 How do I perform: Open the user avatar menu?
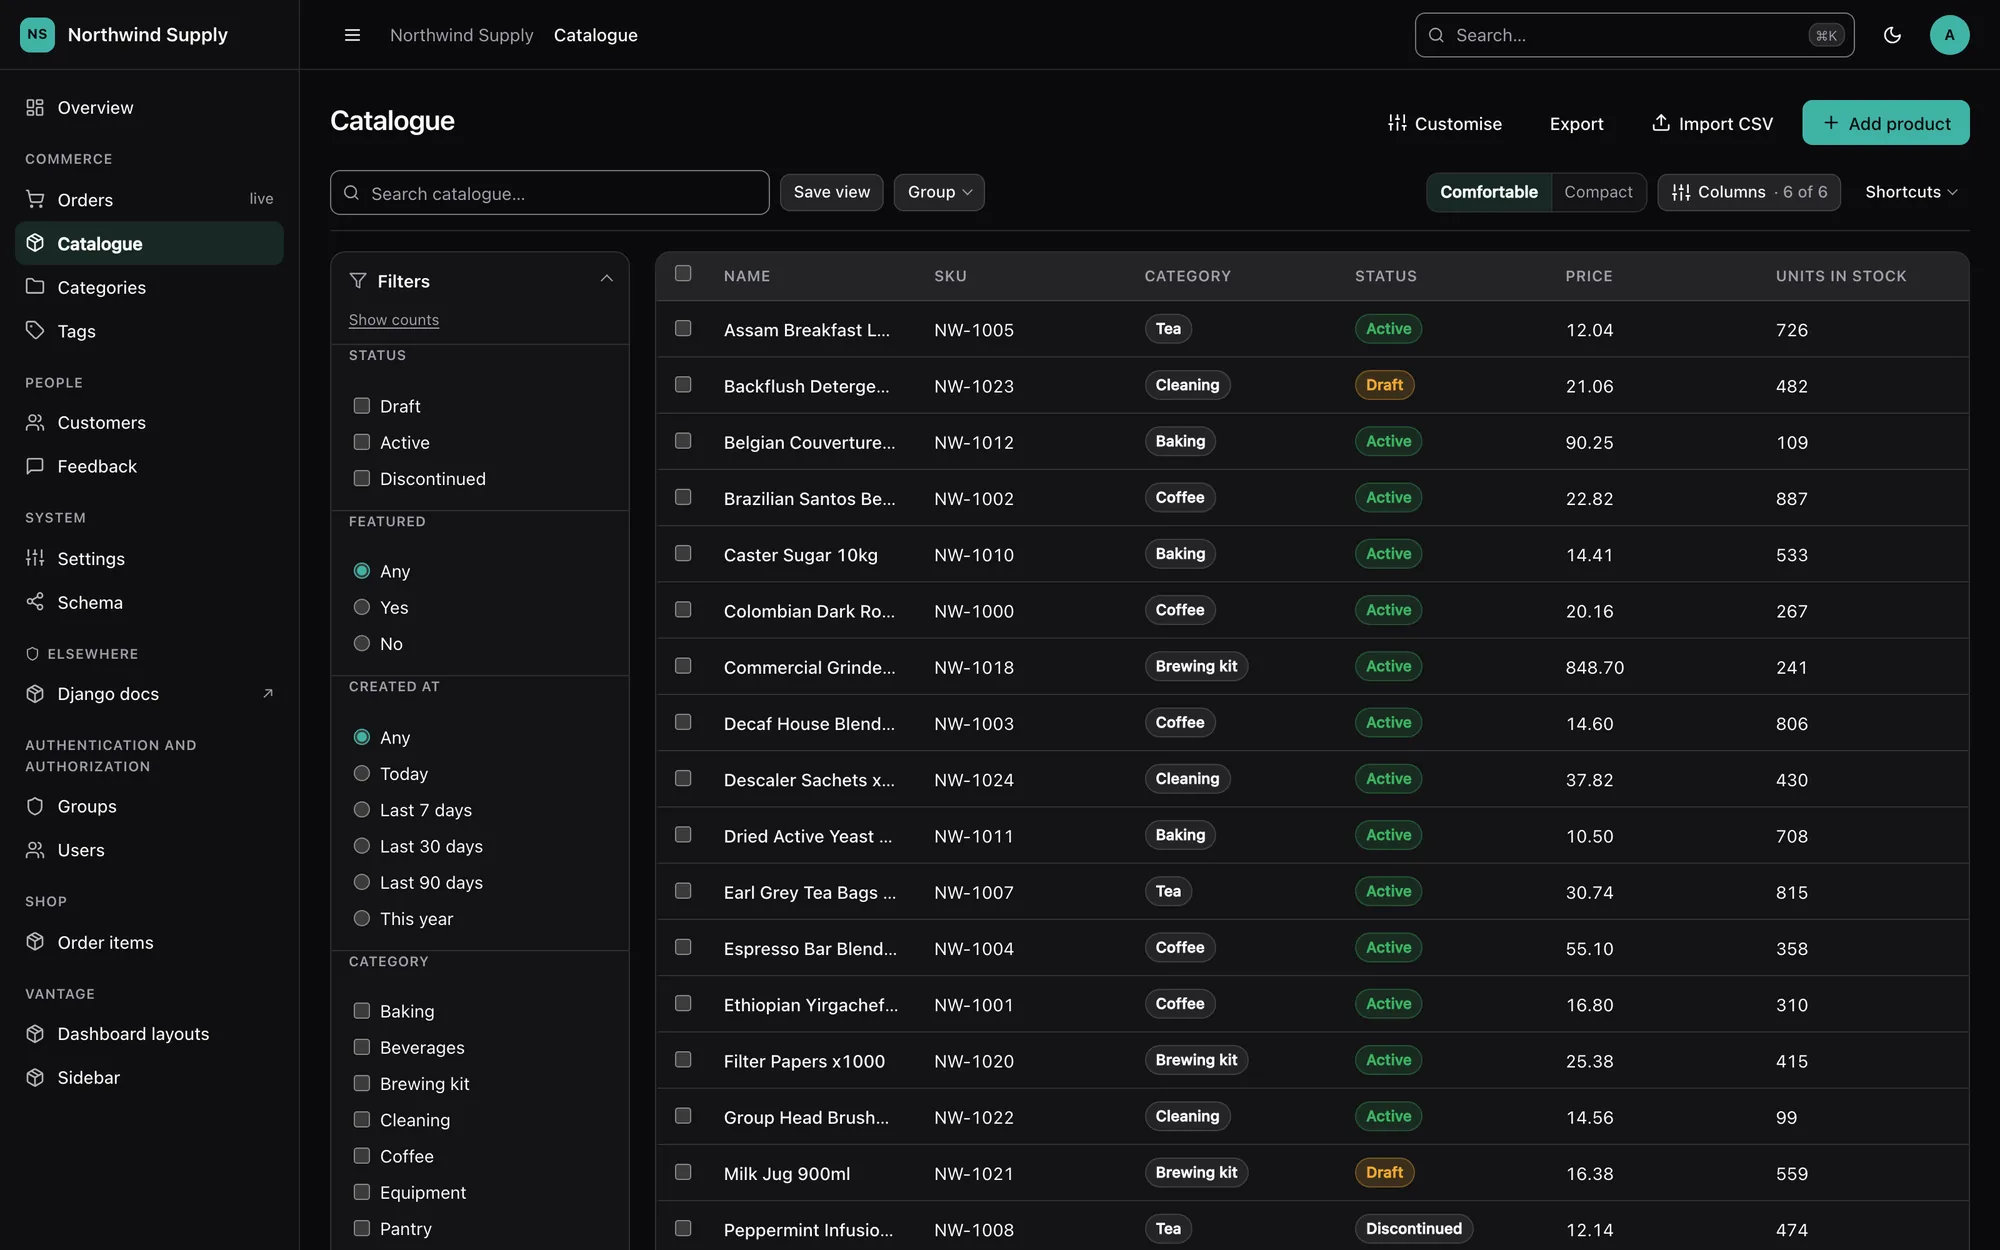coord(1949,35)
